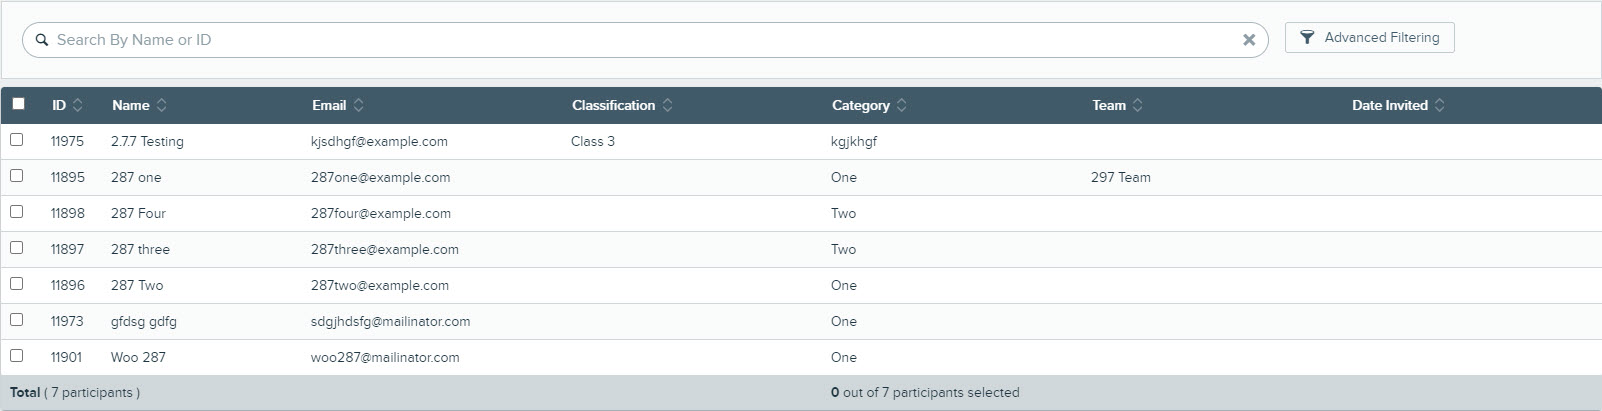Click the name 287 Four

click(x=138, y=213)
